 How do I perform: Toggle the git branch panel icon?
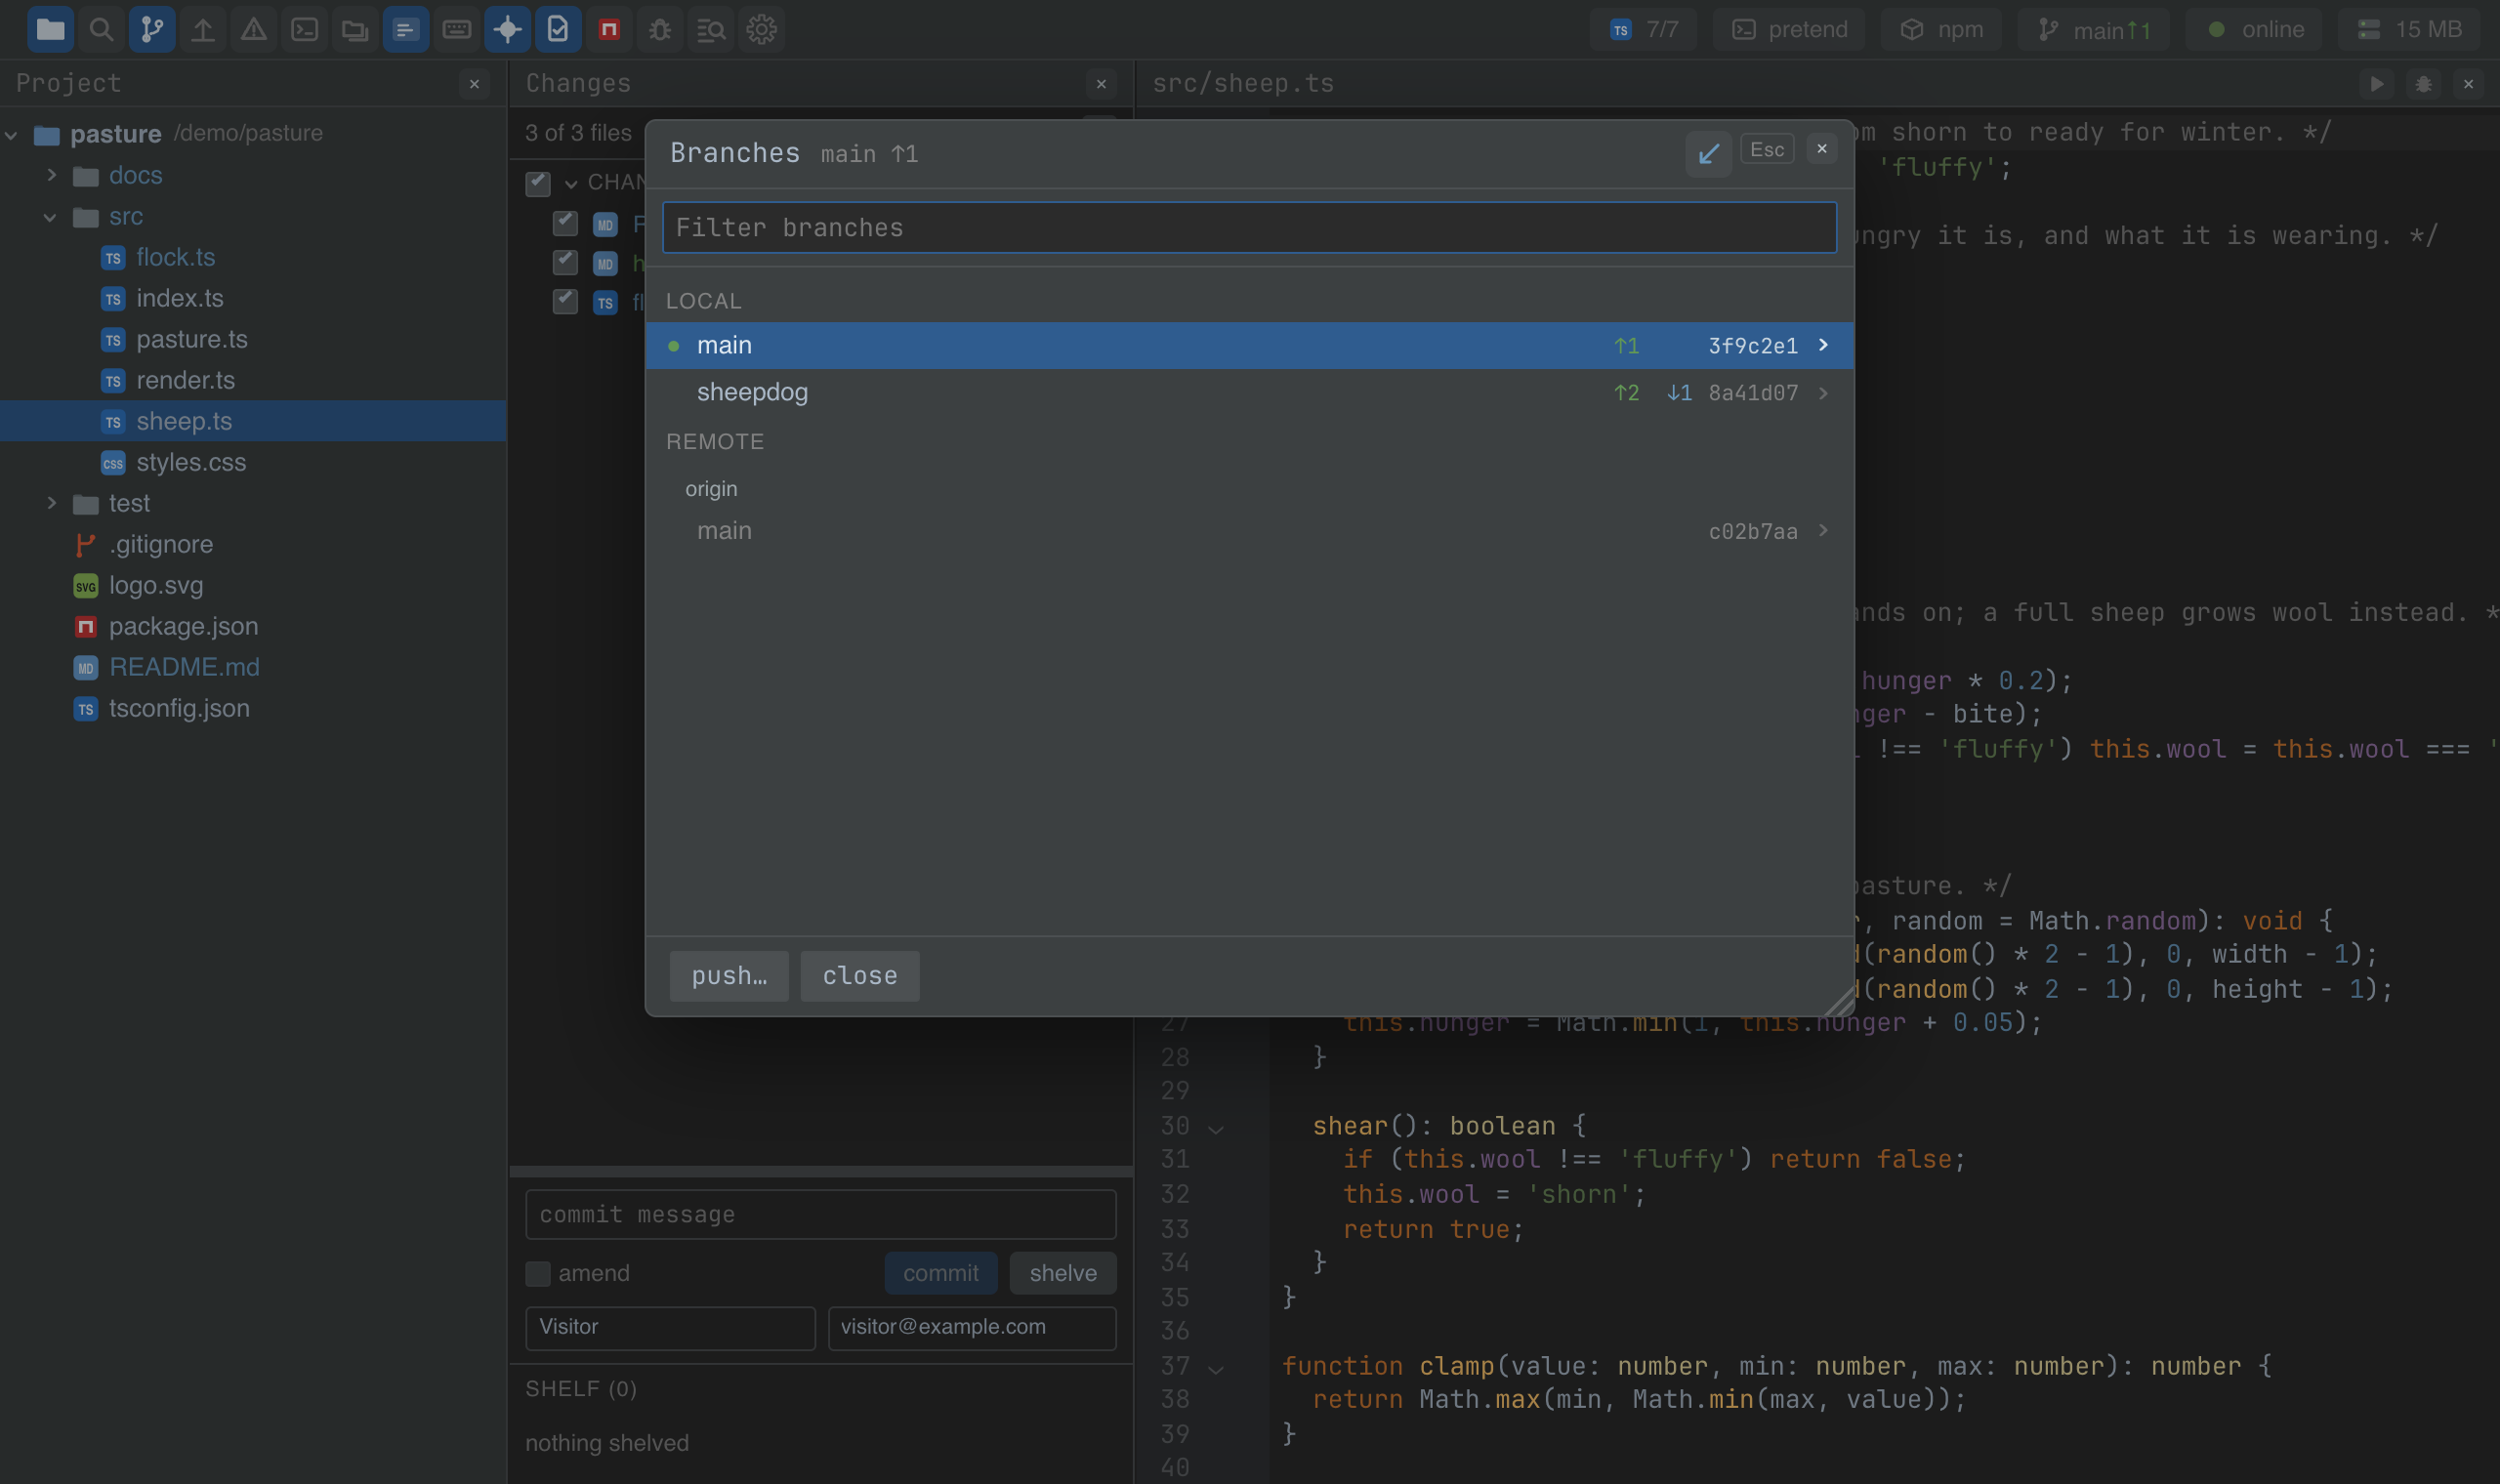[x=152, y=29]
